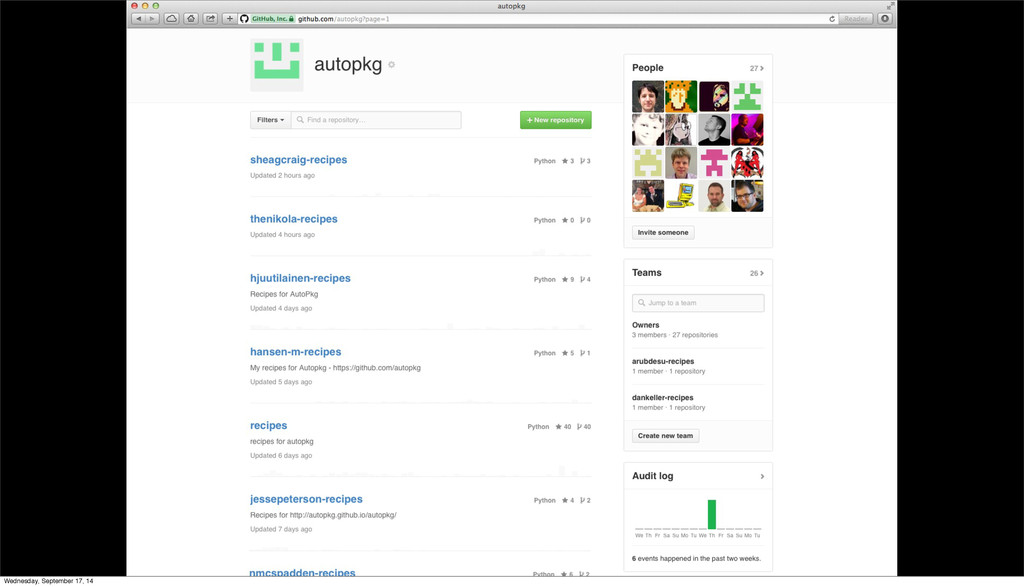The width and height of the screenshot is (1024, 587).
Task: Open the sheagcraig-recipes repository link
Action: pos(298,160)
